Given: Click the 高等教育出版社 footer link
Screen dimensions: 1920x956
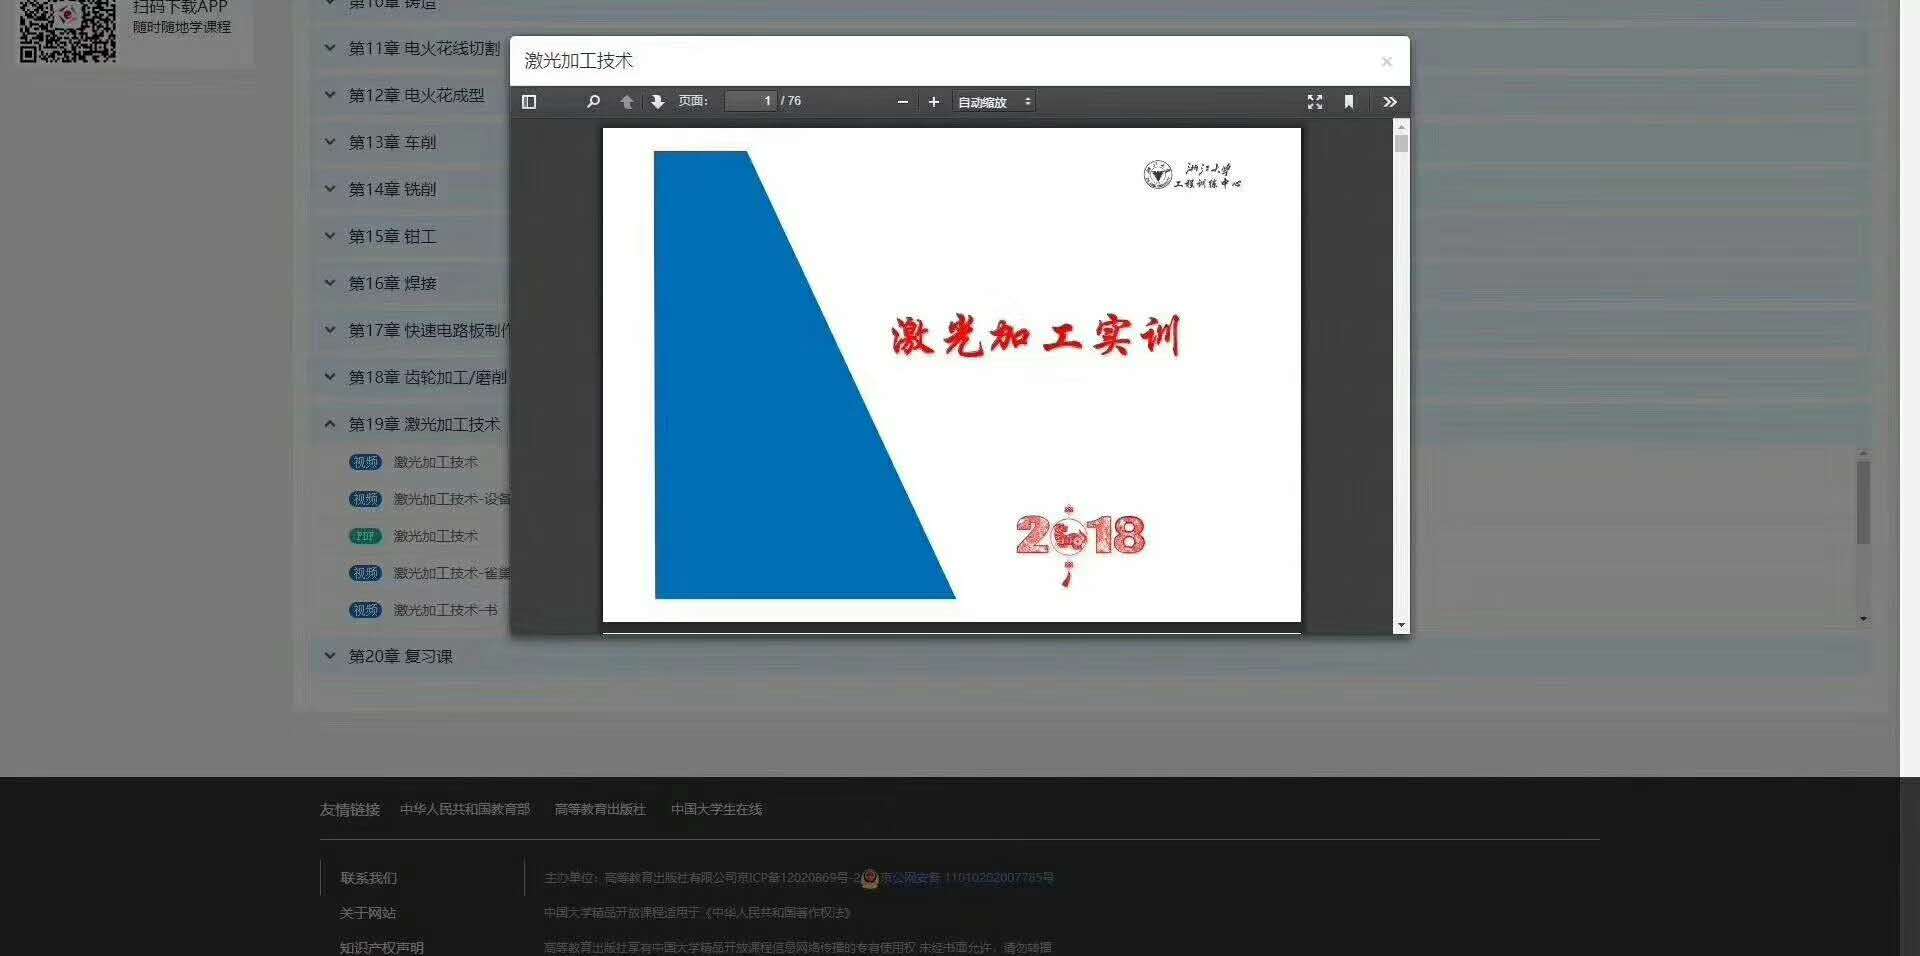Looking at the screenshot, I should tap(600, 809).
